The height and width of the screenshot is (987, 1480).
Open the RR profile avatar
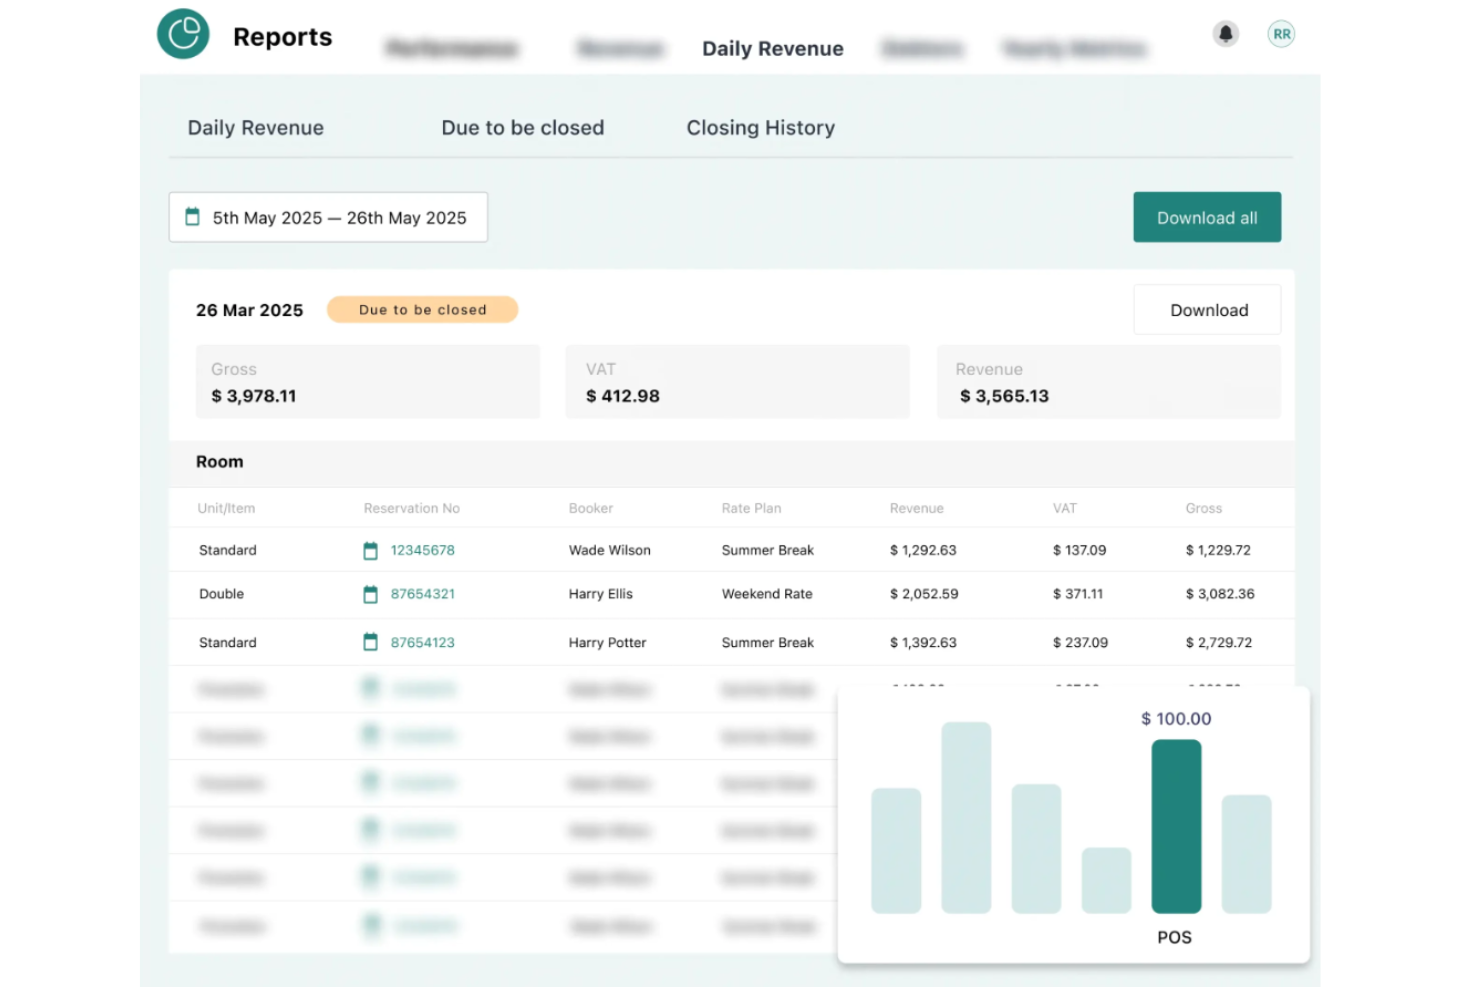click(1281, 33)
